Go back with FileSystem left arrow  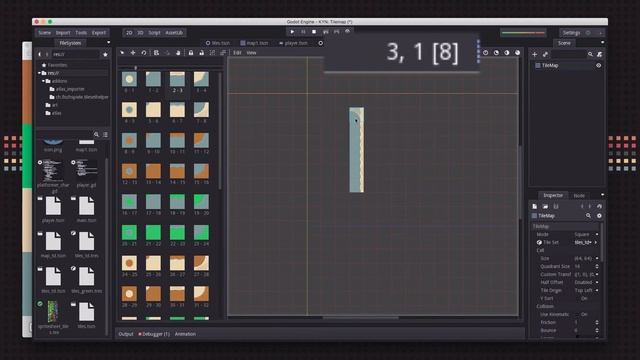pos(40,54)
